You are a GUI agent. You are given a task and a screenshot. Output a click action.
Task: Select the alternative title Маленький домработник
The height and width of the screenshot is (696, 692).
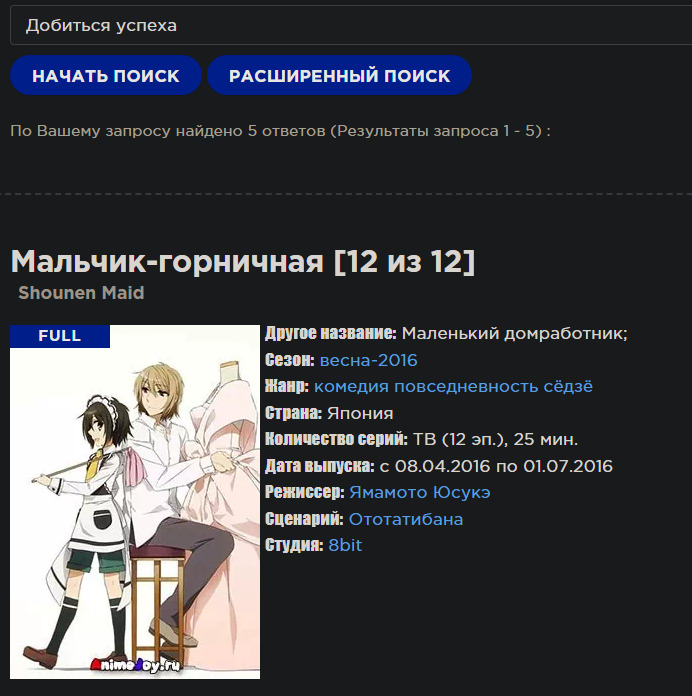[514, 333]
